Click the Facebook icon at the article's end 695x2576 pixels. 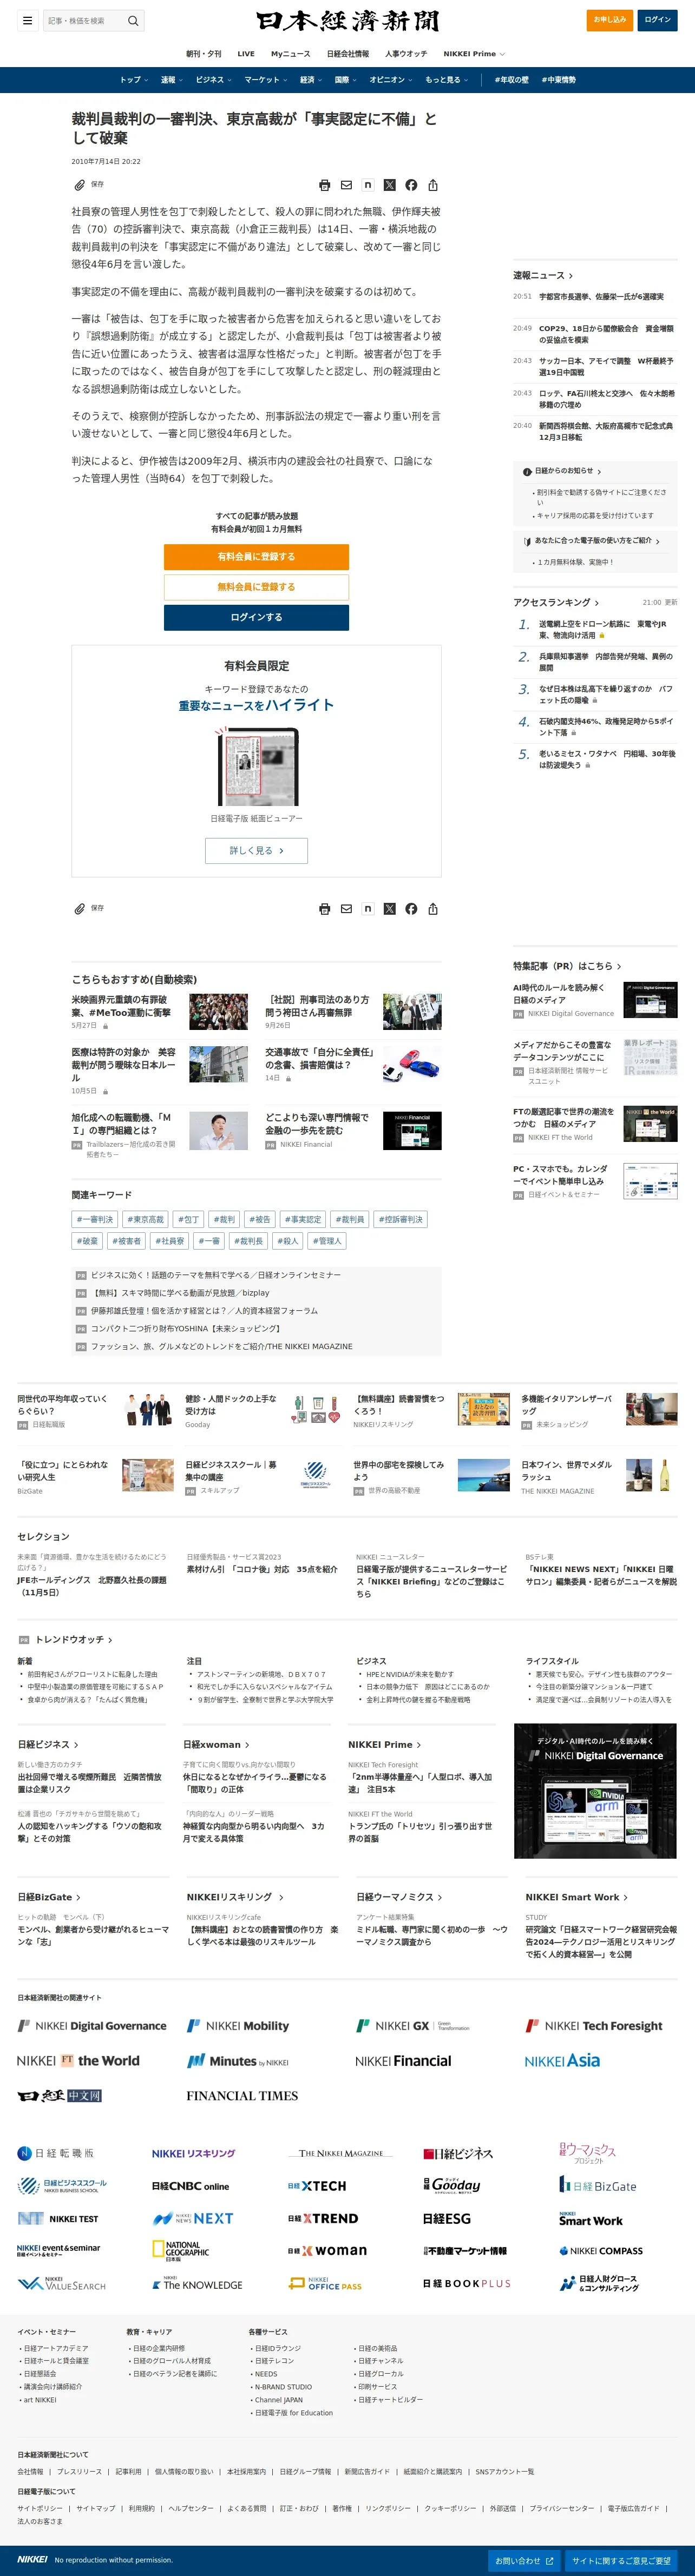pos(411,909)
